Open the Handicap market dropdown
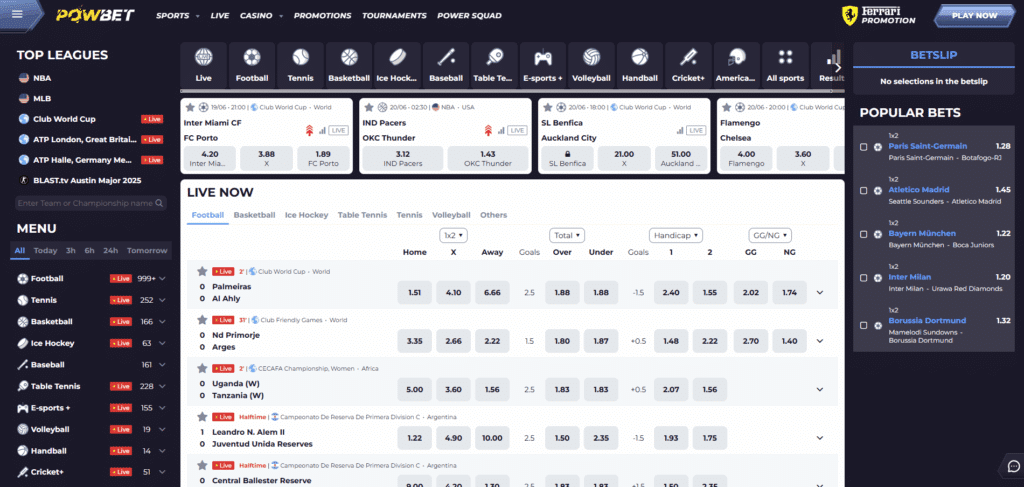The height and width of the screenshot is (487, 1024). click(x=675, y=235)
